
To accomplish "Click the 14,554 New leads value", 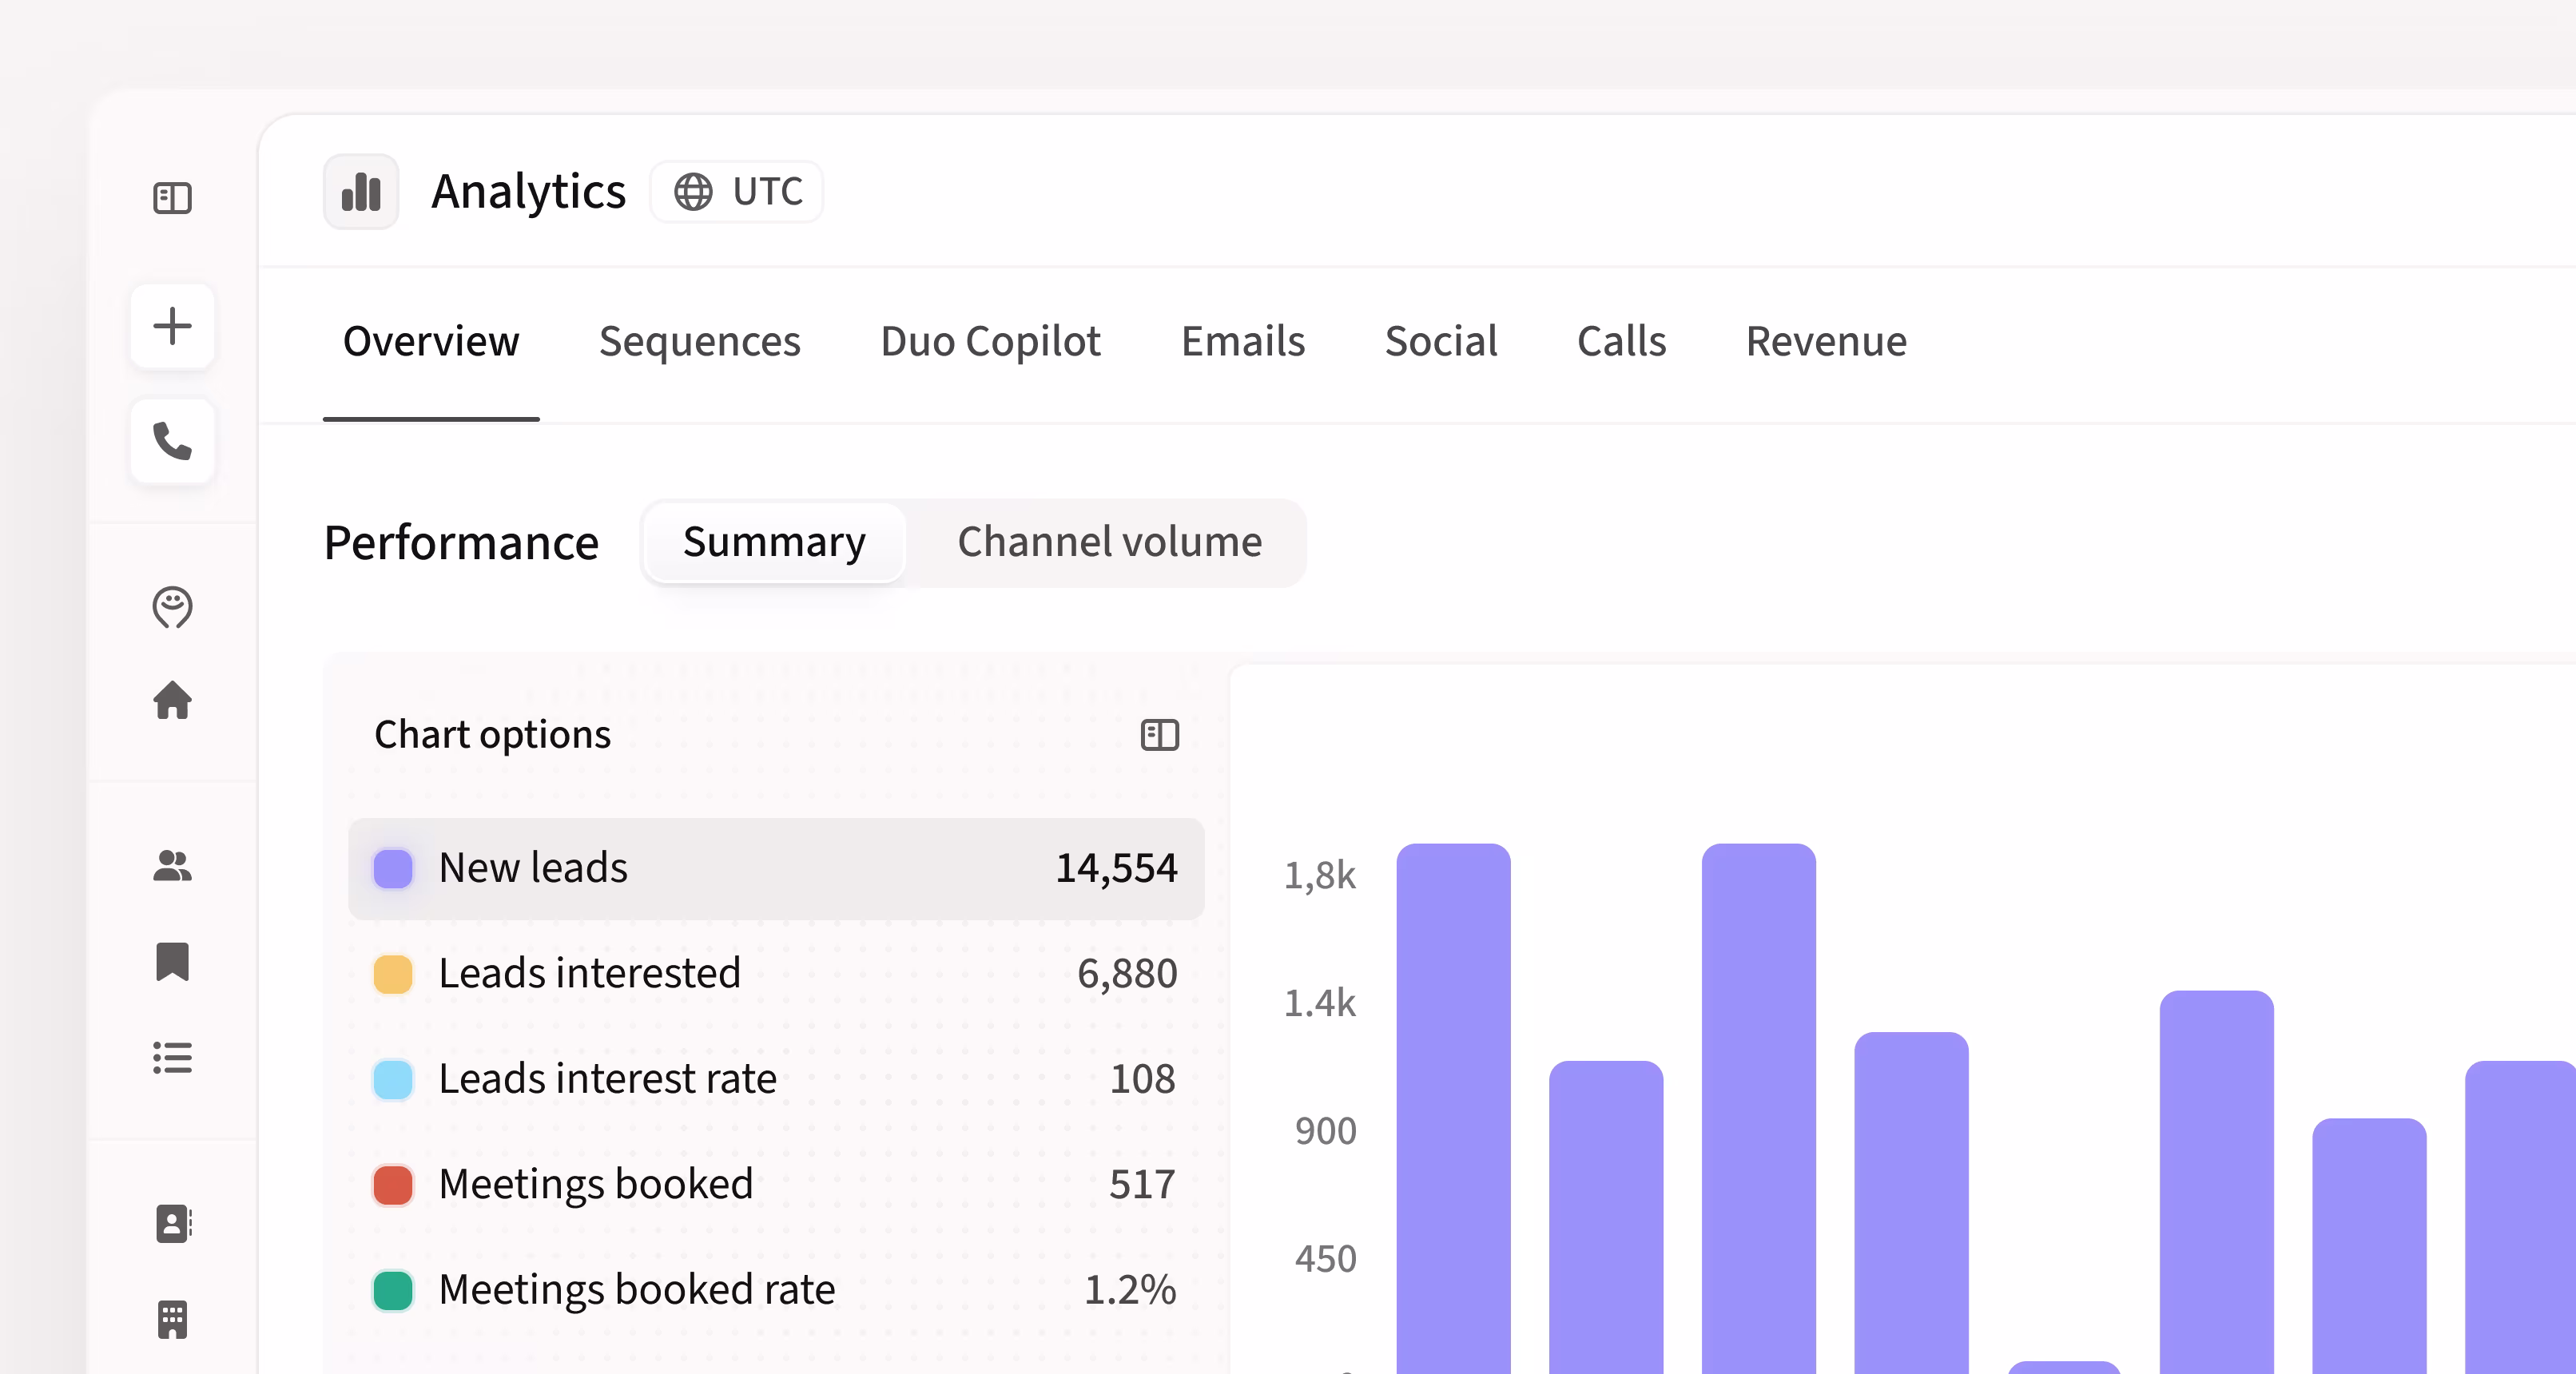I will point(1116,868).
